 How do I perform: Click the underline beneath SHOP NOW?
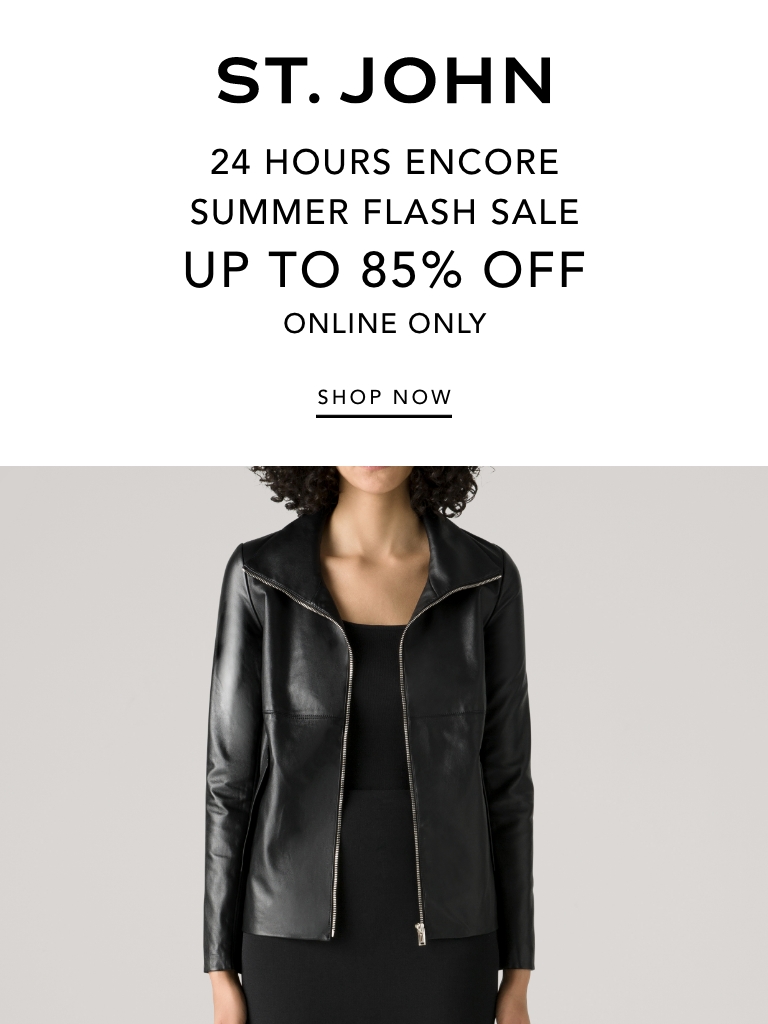tap(384, 416)
